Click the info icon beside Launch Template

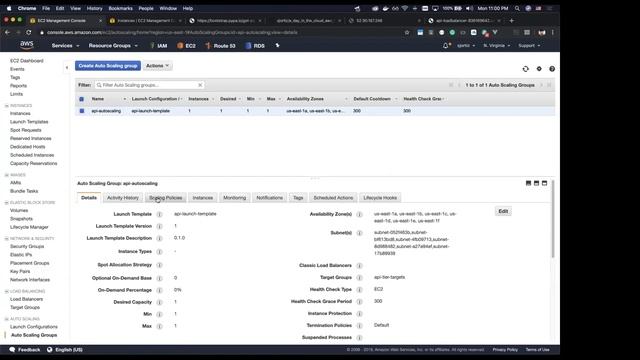[160, 214]
